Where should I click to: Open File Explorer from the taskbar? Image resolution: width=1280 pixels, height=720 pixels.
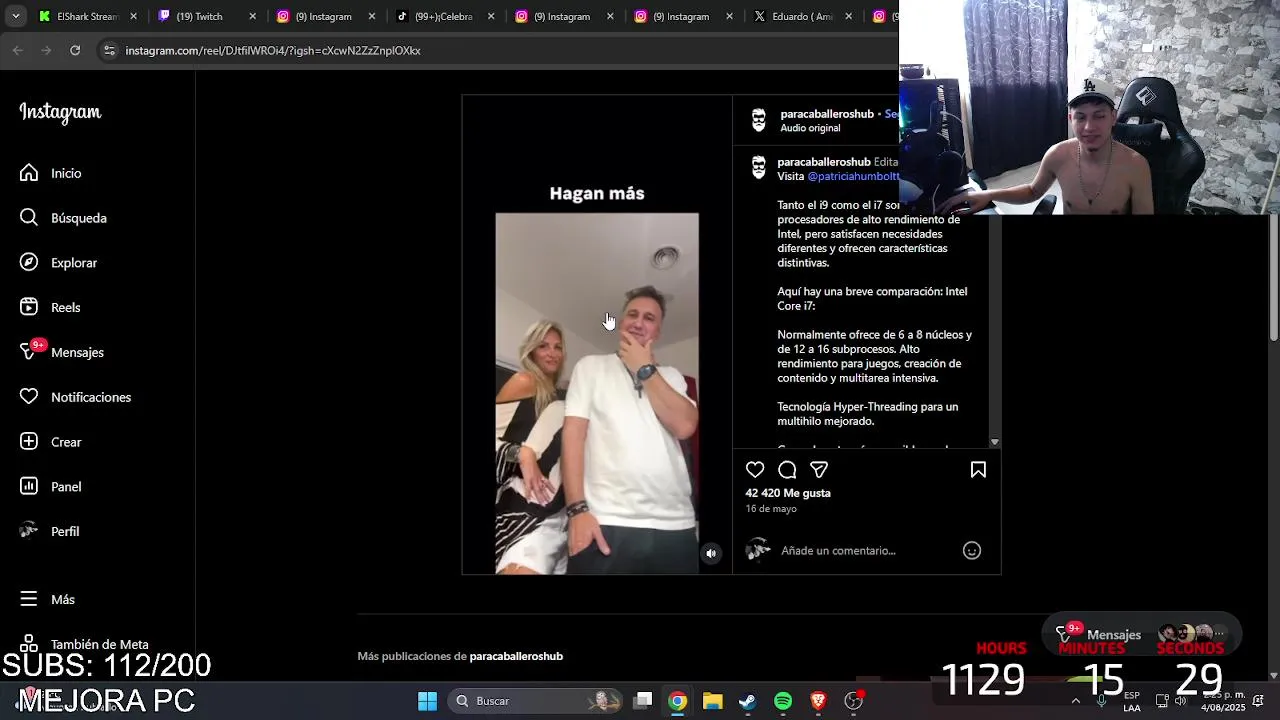[x=712, y=701]
